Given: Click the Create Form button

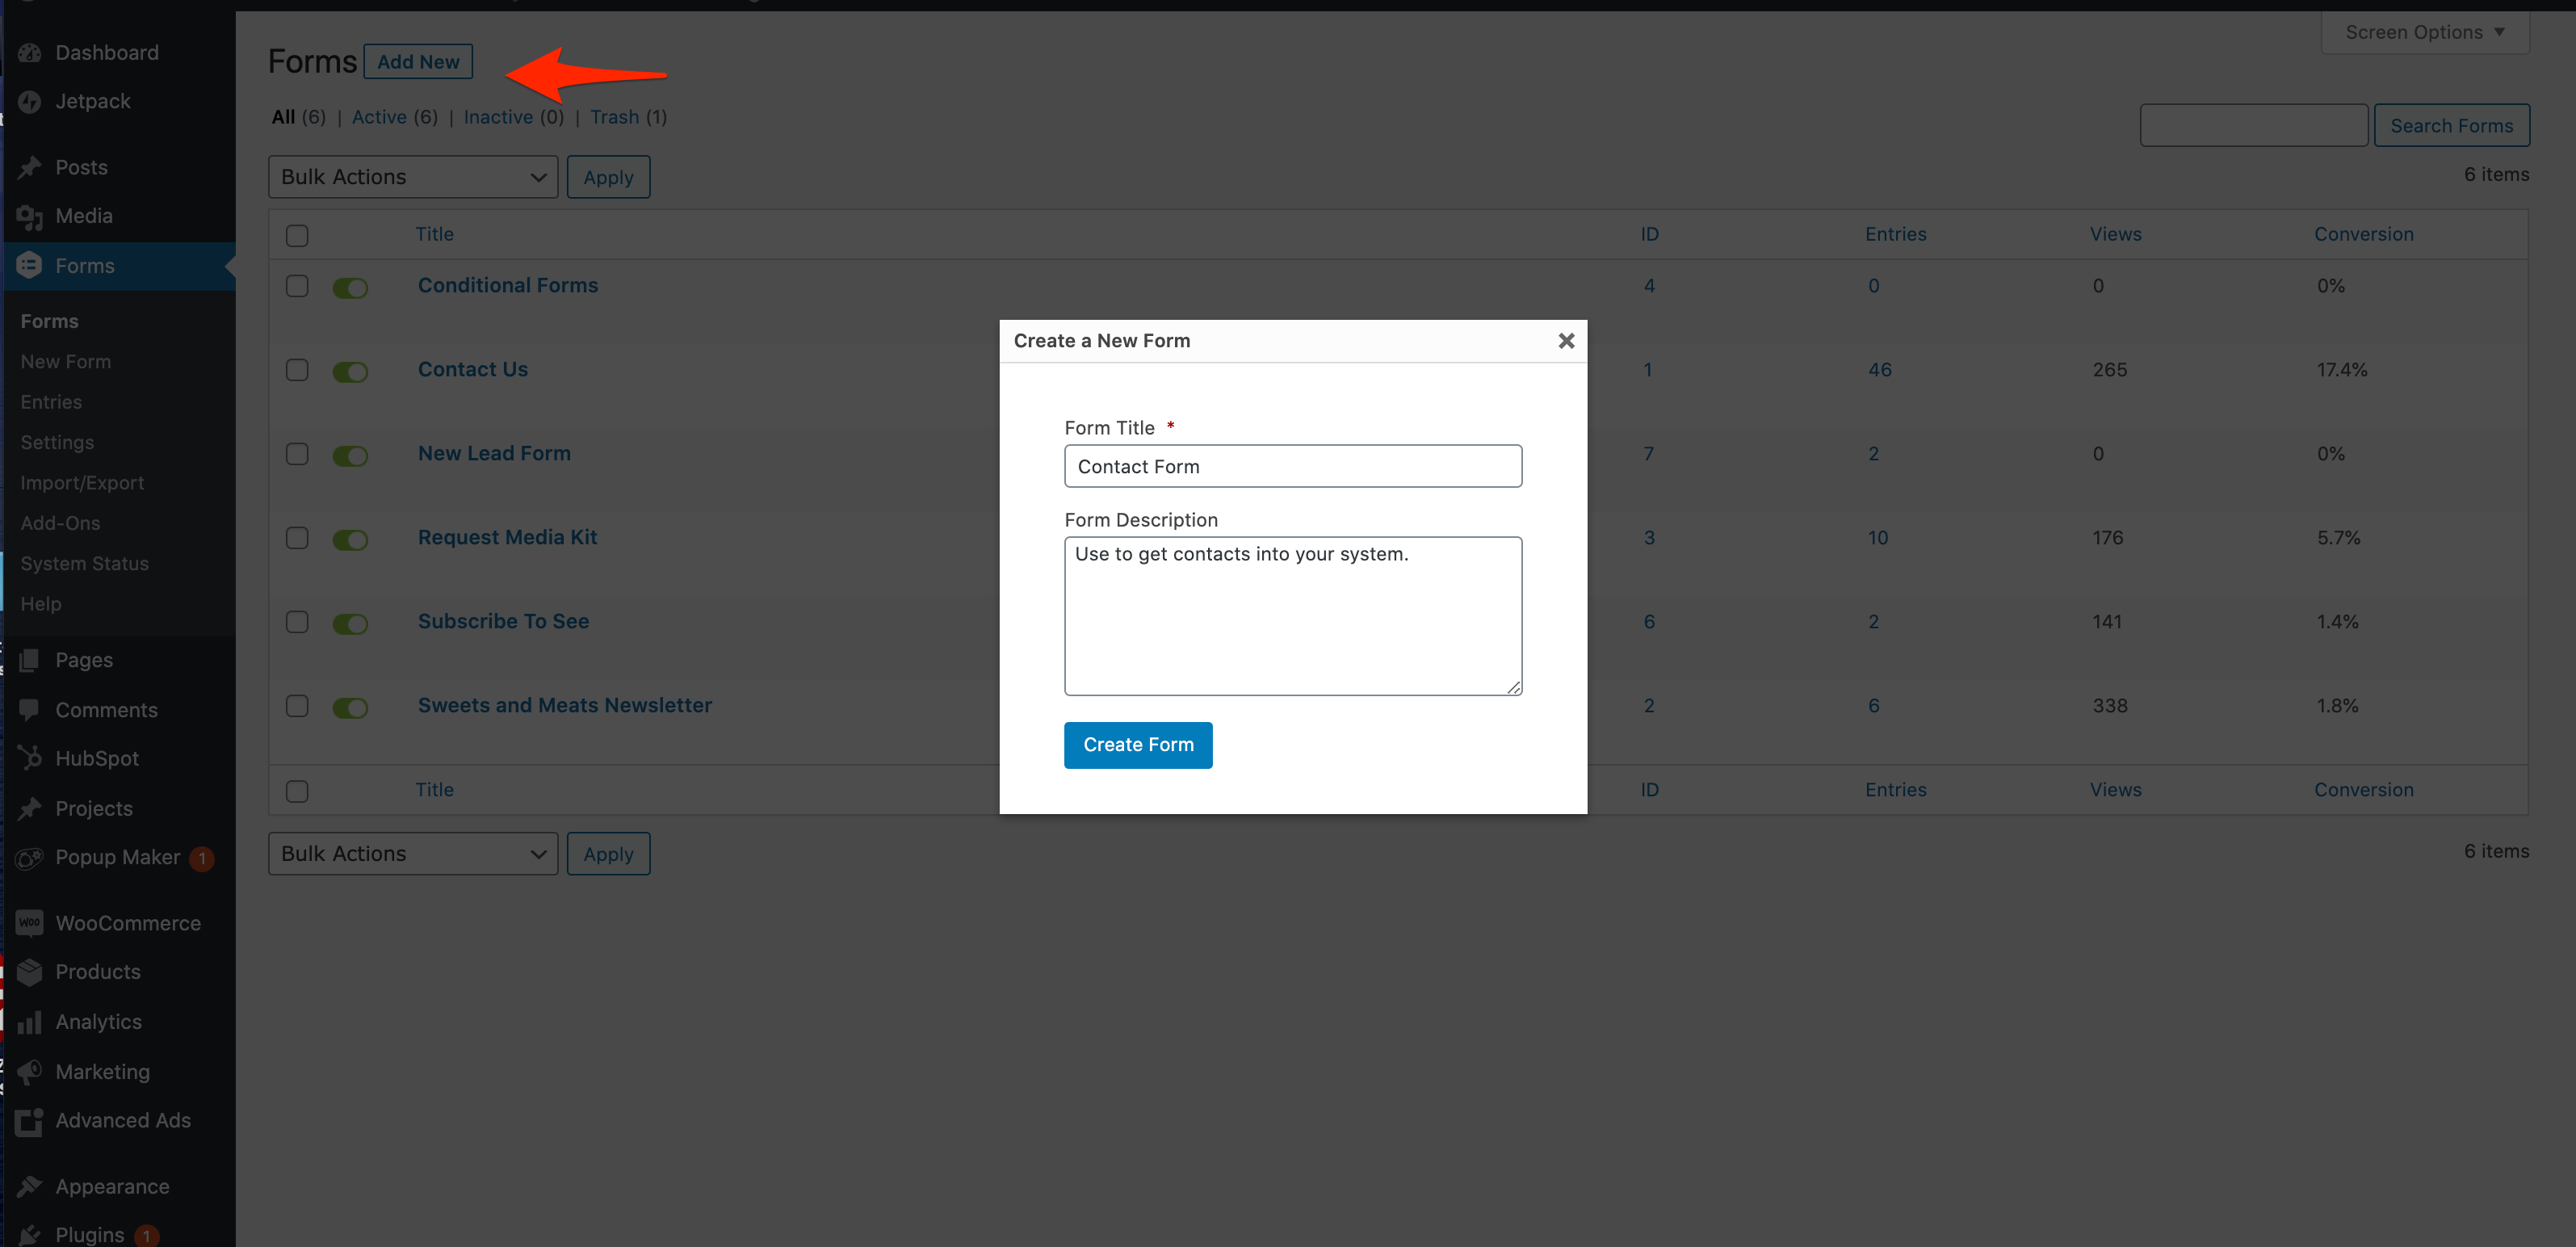Looking at the screenshot, I should tap(1138, 745).
